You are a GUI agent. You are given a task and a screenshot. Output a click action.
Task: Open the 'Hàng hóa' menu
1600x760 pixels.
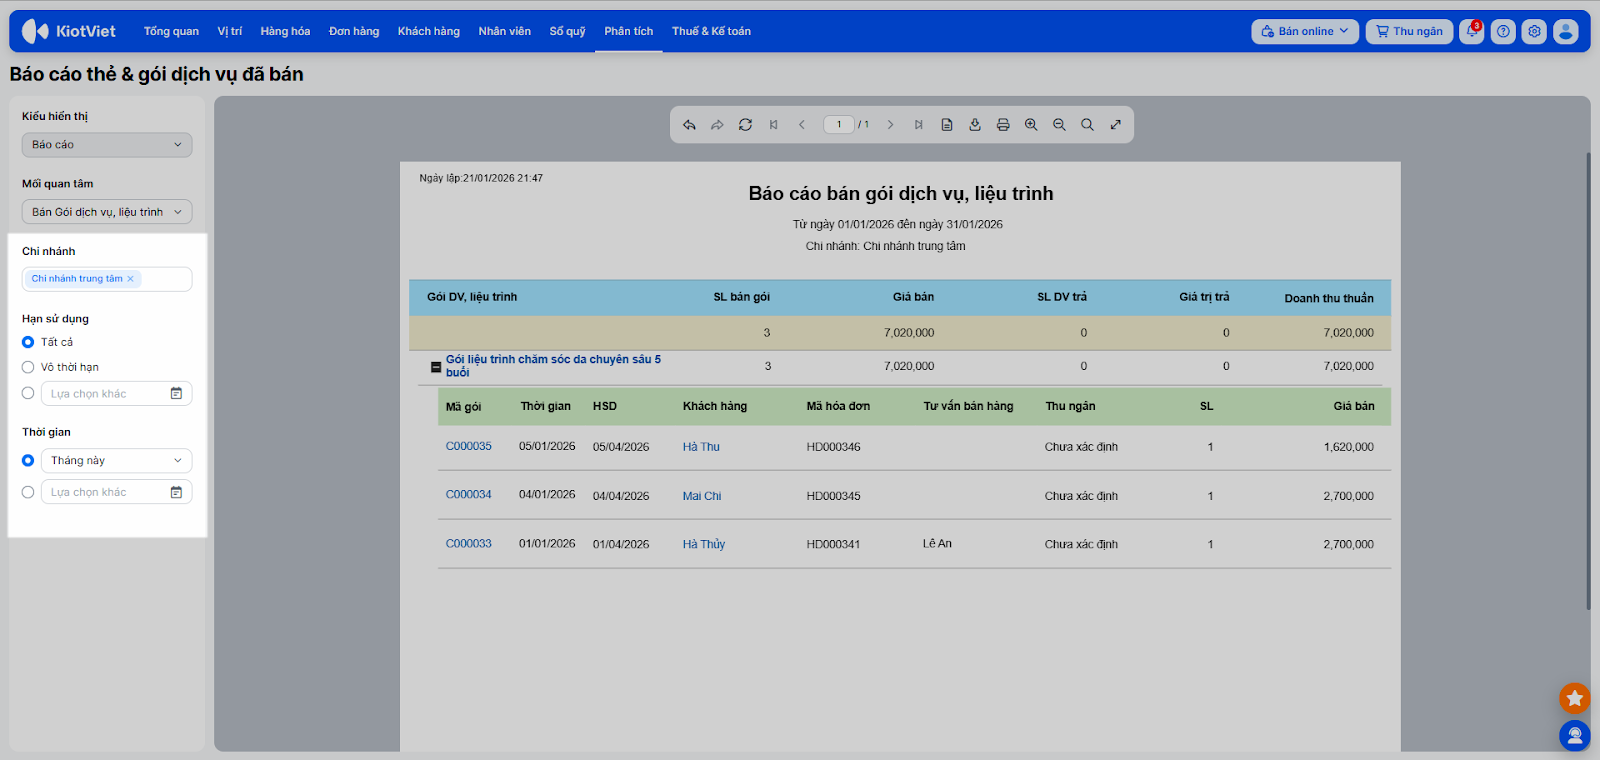[x=285, y=31]
